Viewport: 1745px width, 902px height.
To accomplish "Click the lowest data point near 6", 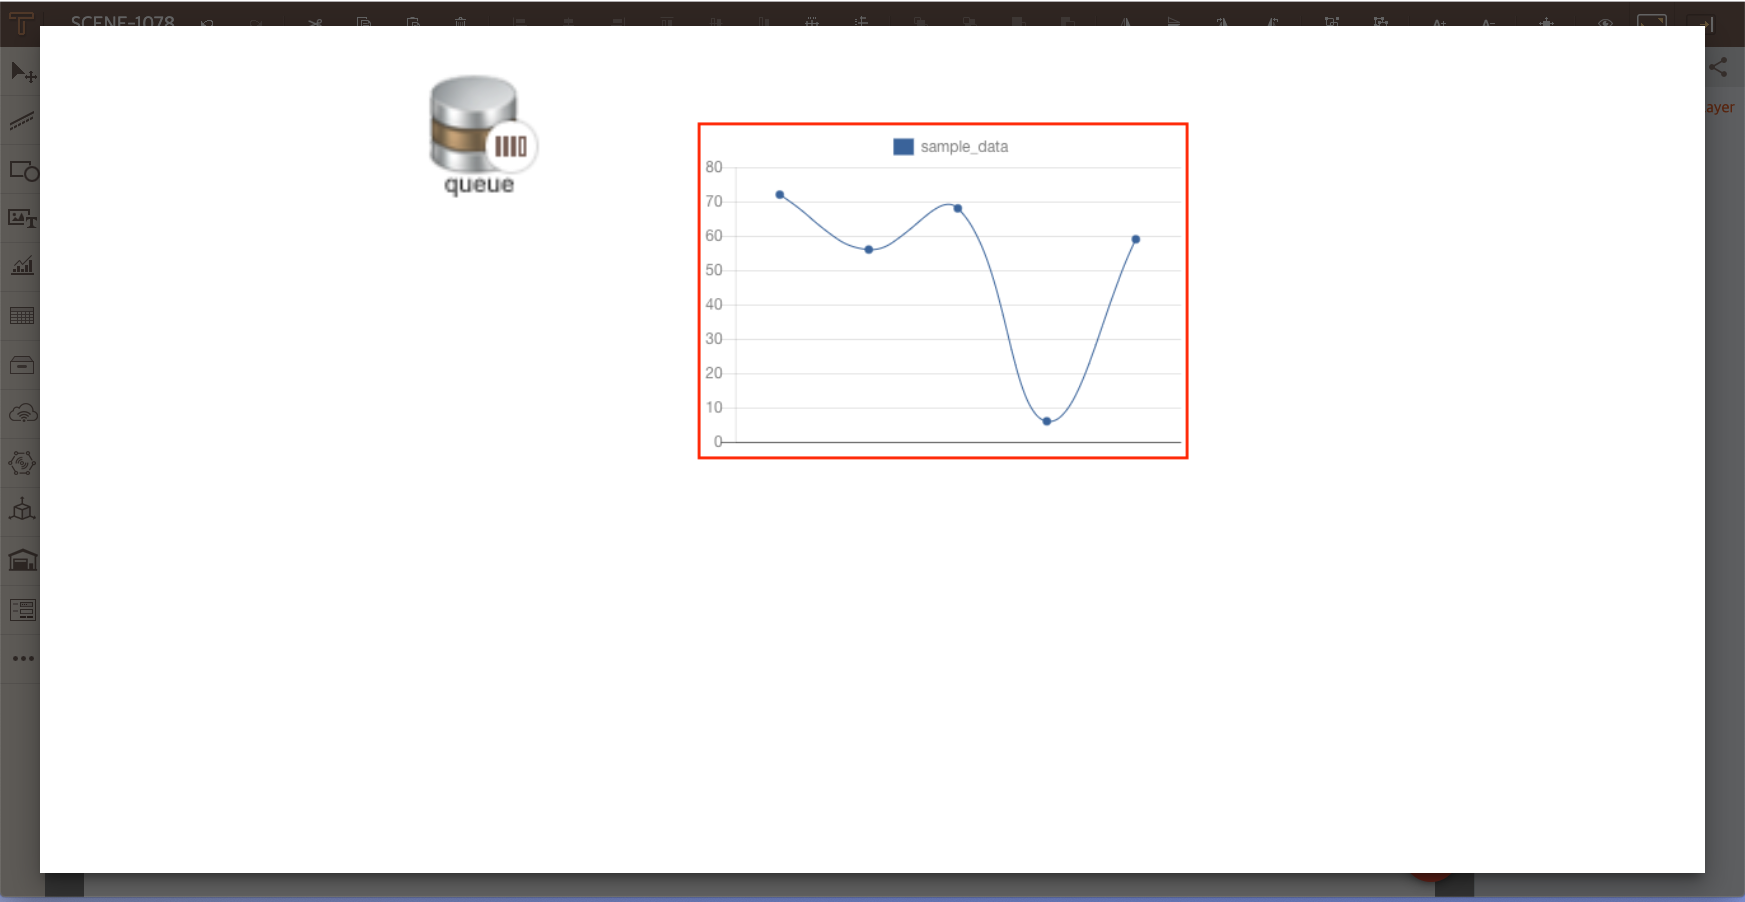I will pos(1047,422).
